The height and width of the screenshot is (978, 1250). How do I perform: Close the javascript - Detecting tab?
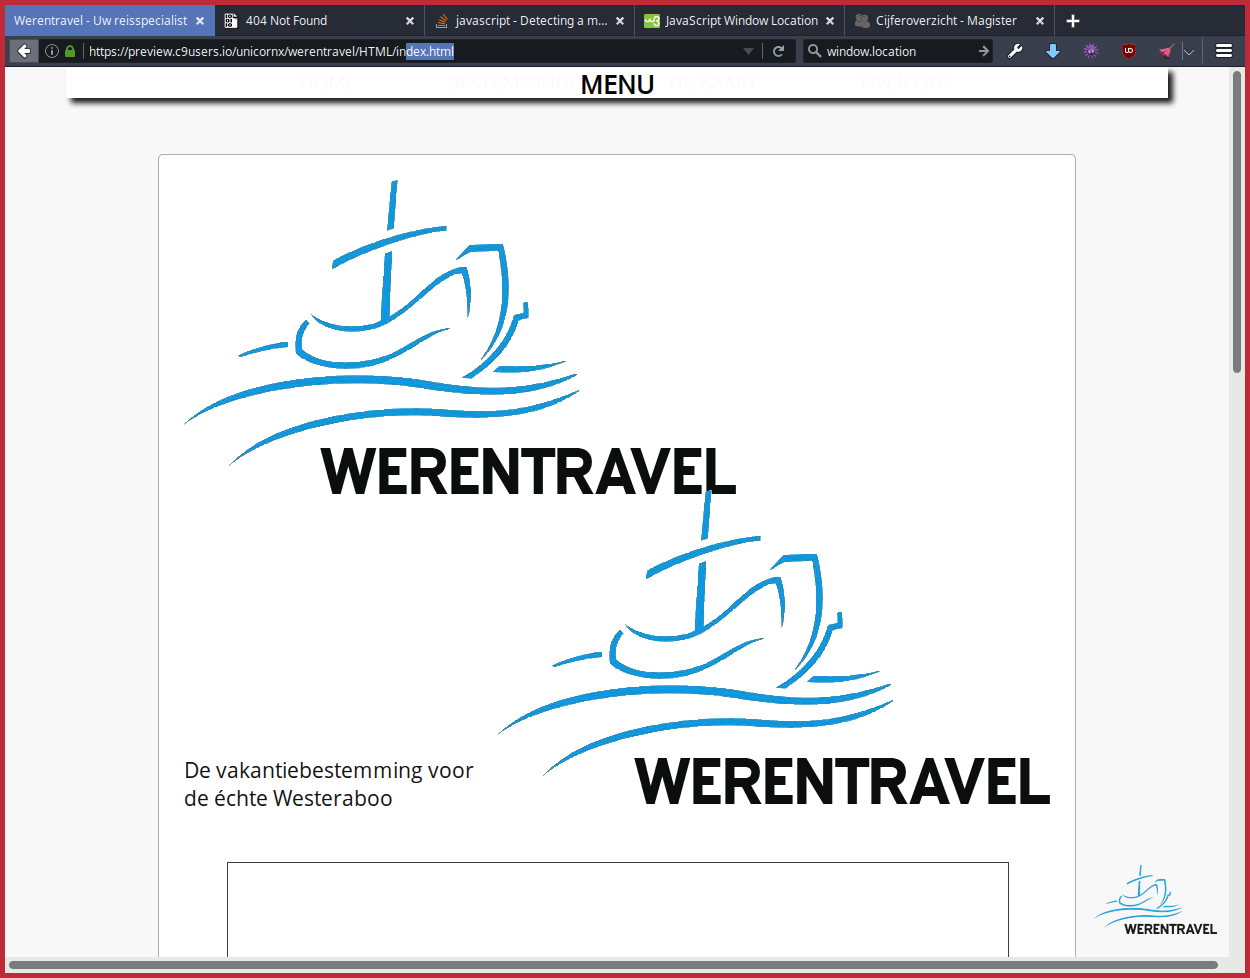[x=620, y=21]
